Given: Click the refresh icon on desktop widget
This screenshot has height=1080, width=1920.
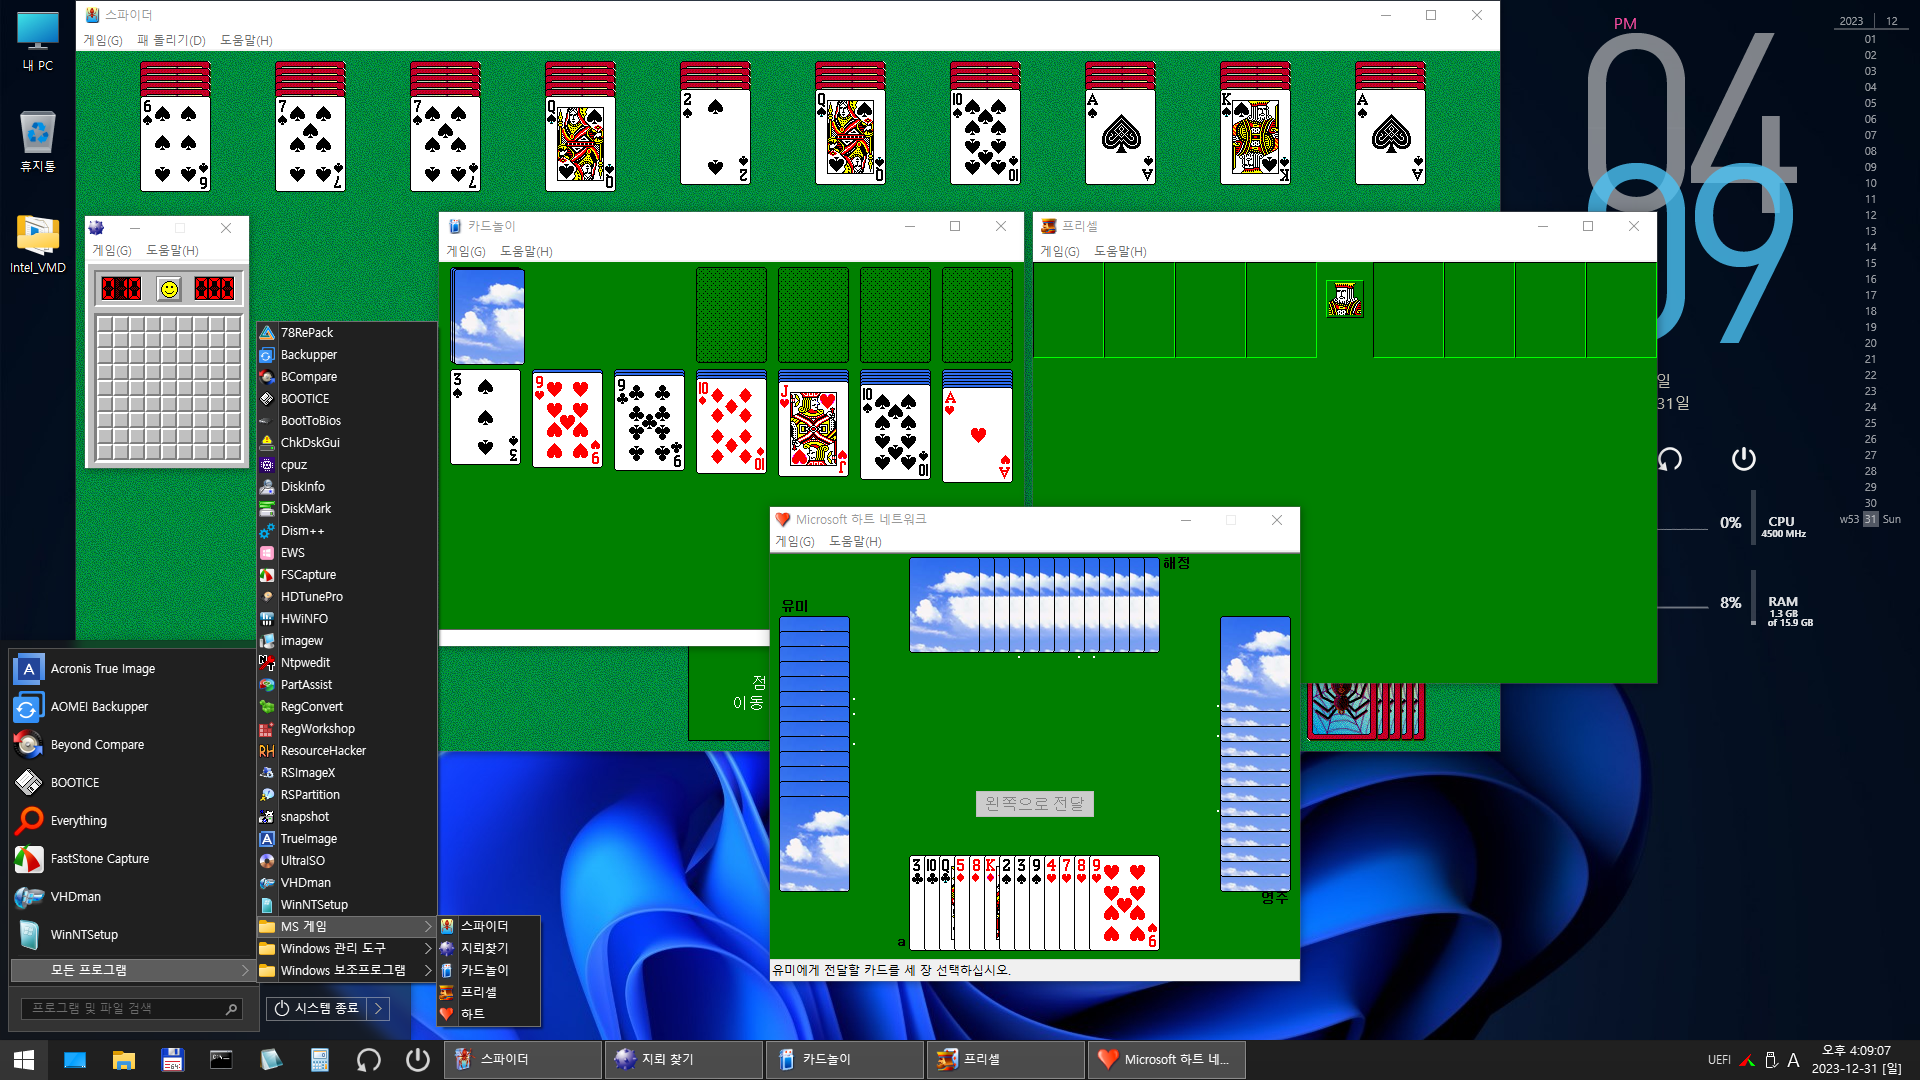Looking at the screenshot, I should tap(1669, 459).
